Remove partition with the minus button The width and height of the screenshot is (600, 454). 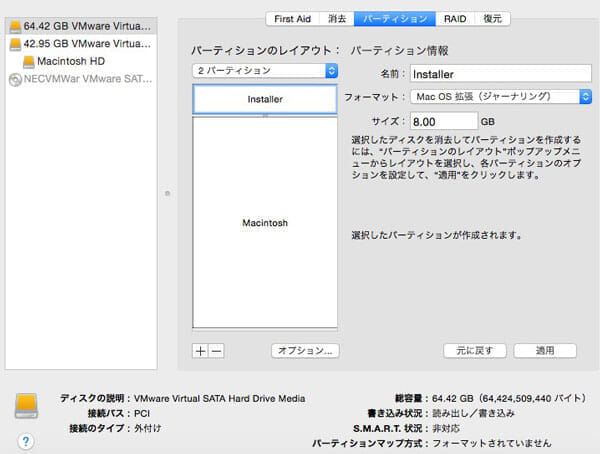click(x=216, y=350)
